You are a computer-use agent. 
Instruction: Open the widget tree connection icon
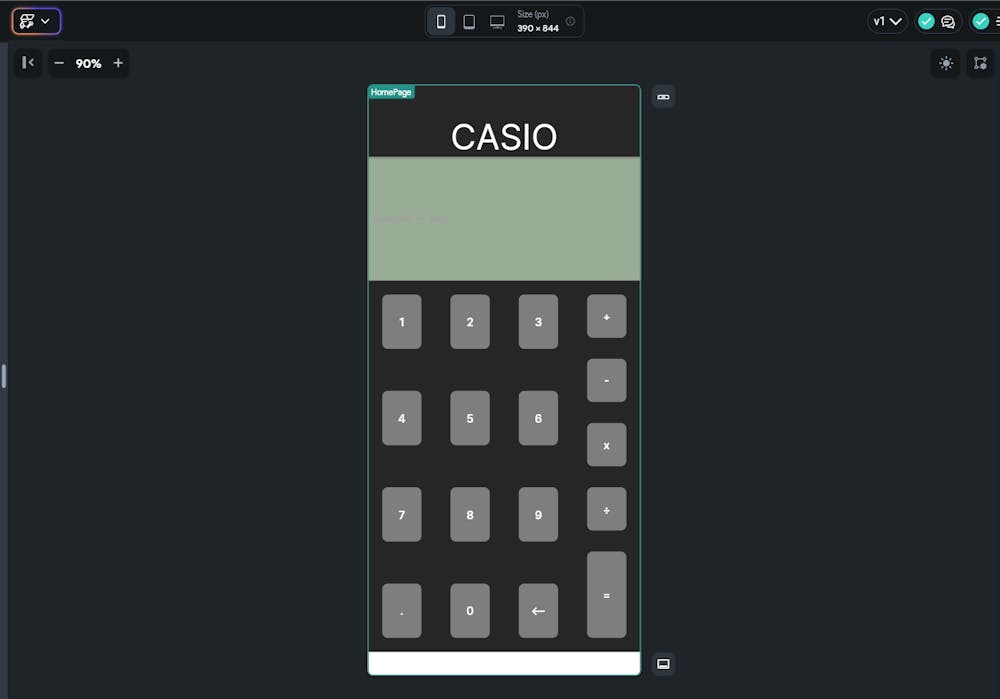click(980, 63)
